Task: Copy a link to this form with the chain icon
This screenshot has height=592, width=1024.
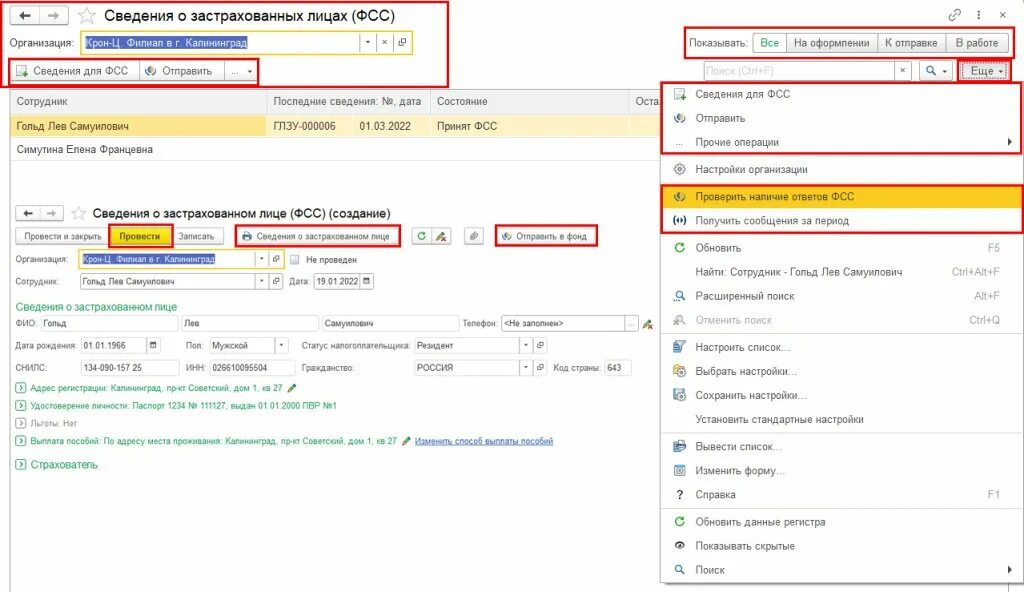Action: [954, 15]
